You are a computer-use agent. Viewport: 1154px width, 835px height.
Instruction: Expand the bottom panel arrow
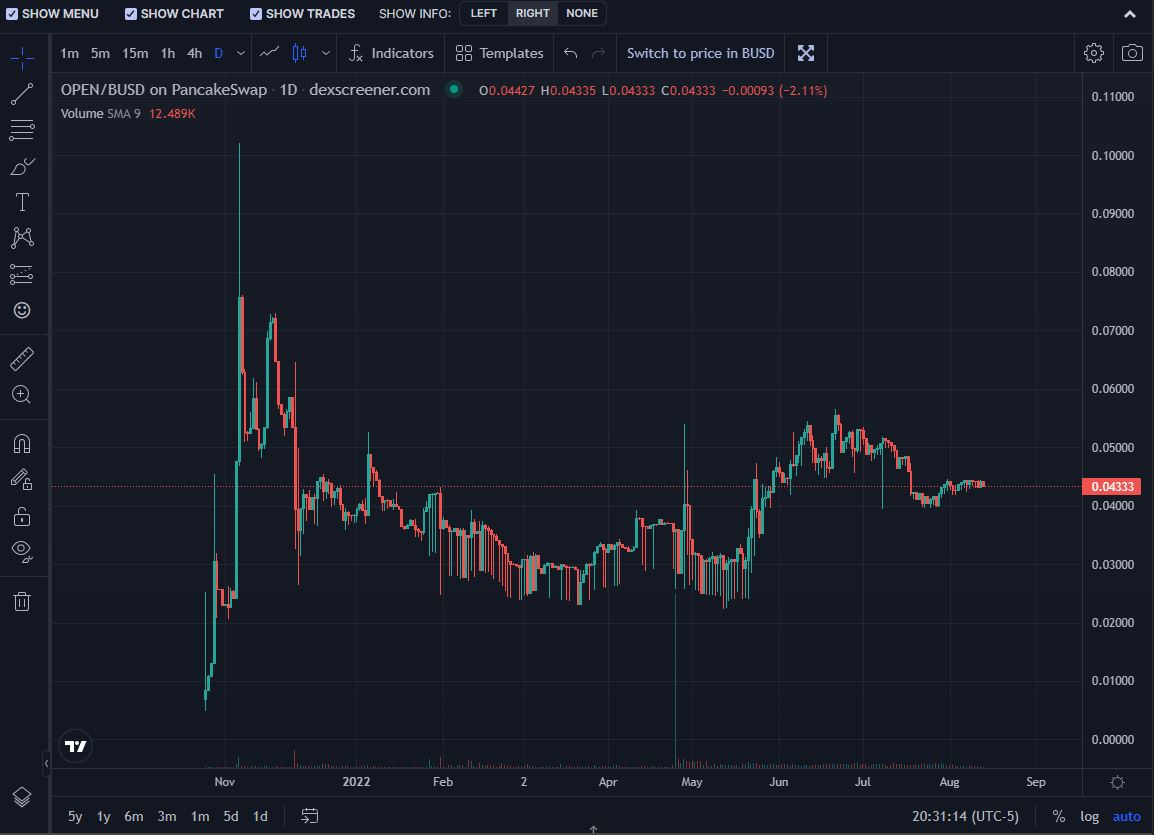(x=593, y=830)
